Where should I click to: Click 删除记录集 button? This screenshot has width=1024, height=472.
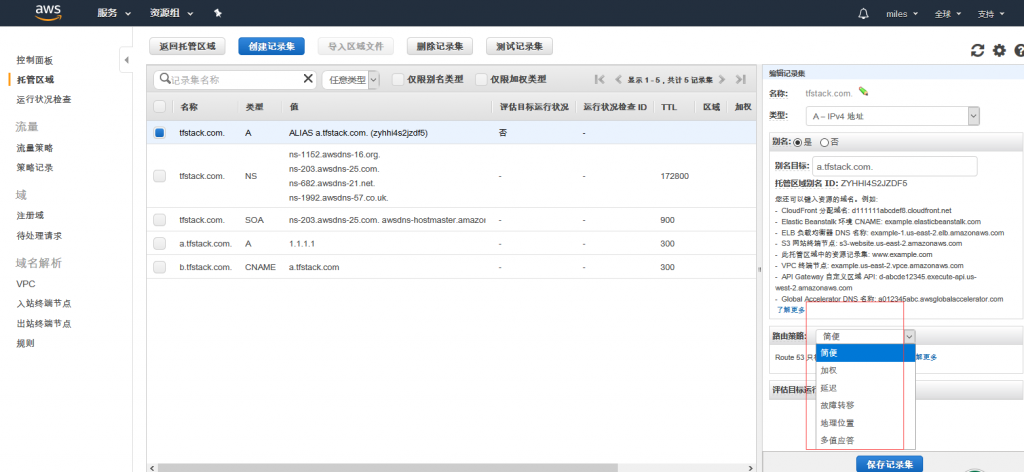tap(440, 46)
